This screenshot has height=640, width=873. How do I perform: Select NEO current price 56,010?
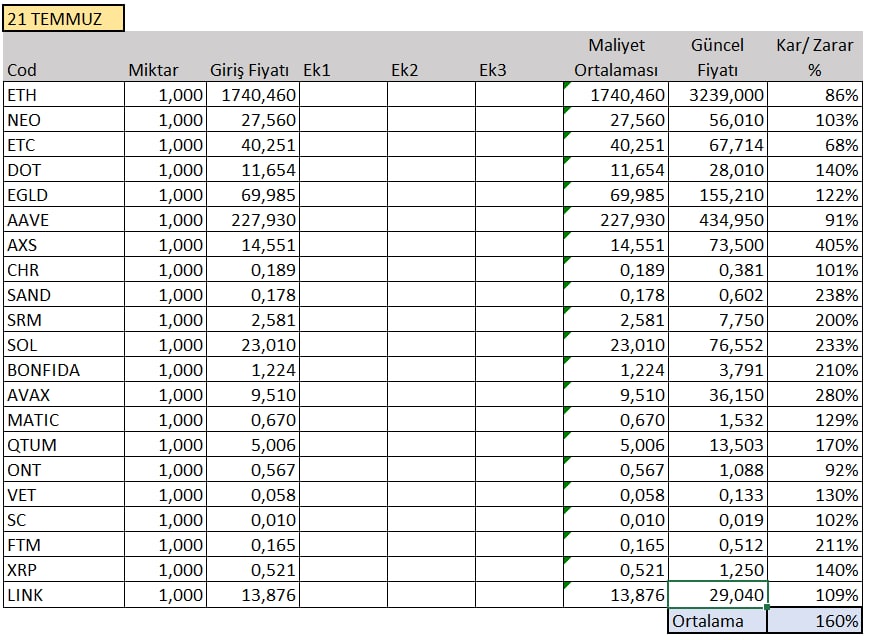tap(718, 120)
